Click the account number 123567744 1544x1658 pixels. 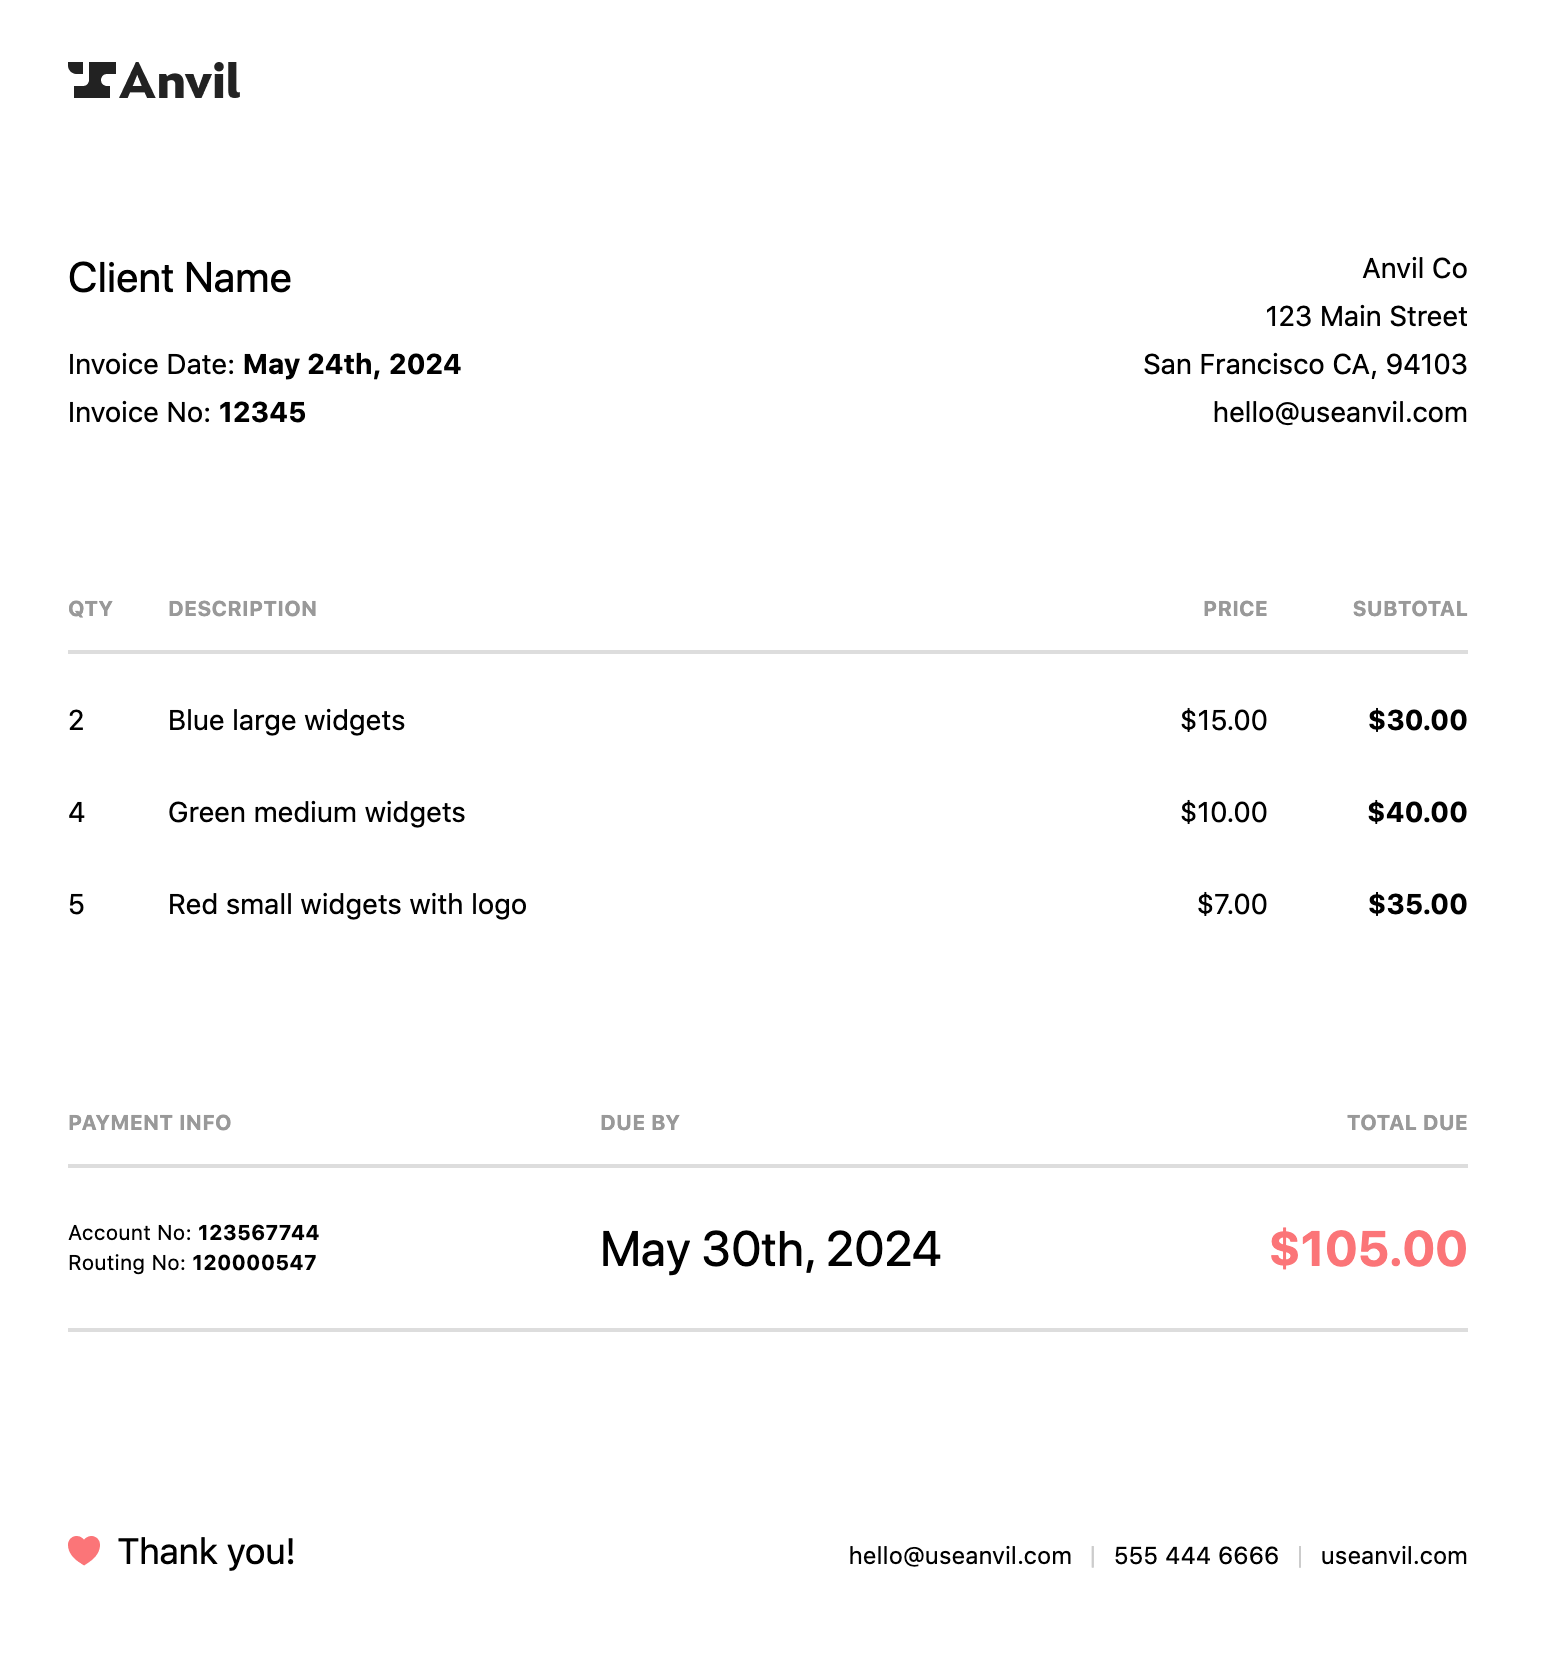click(258, 1233)
